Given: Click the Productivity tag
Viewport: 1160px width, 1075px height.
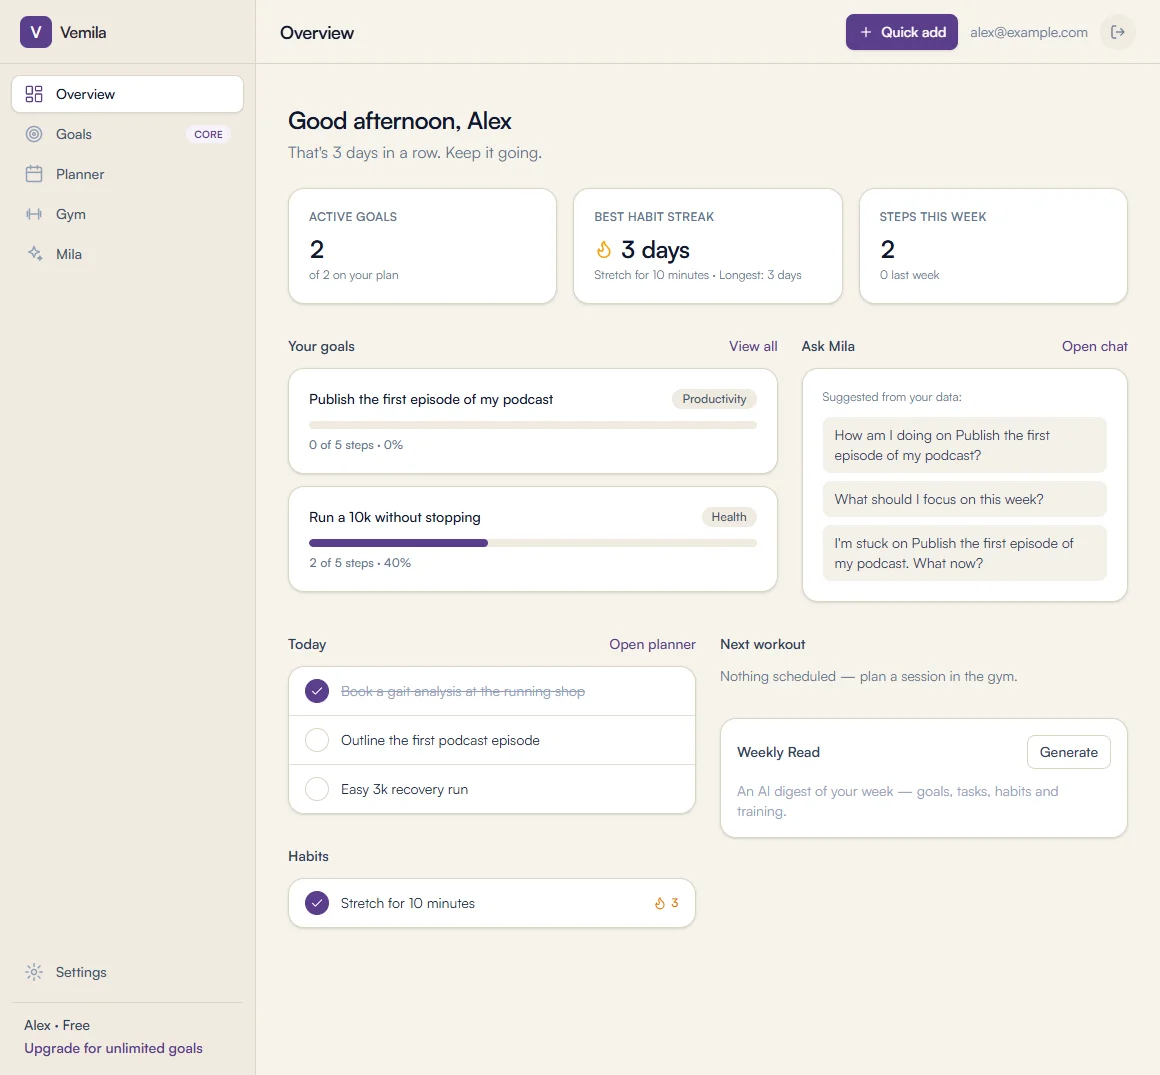Looking at the screenshot, I should click(x=714, y=399).
